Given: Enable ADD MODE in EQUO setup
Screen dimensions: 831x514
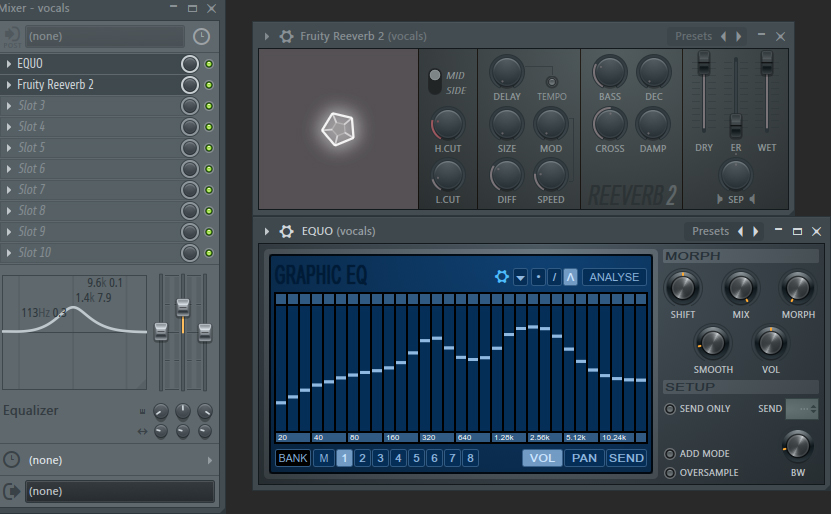Looking at the screenshot, I should tap(670, 454).
